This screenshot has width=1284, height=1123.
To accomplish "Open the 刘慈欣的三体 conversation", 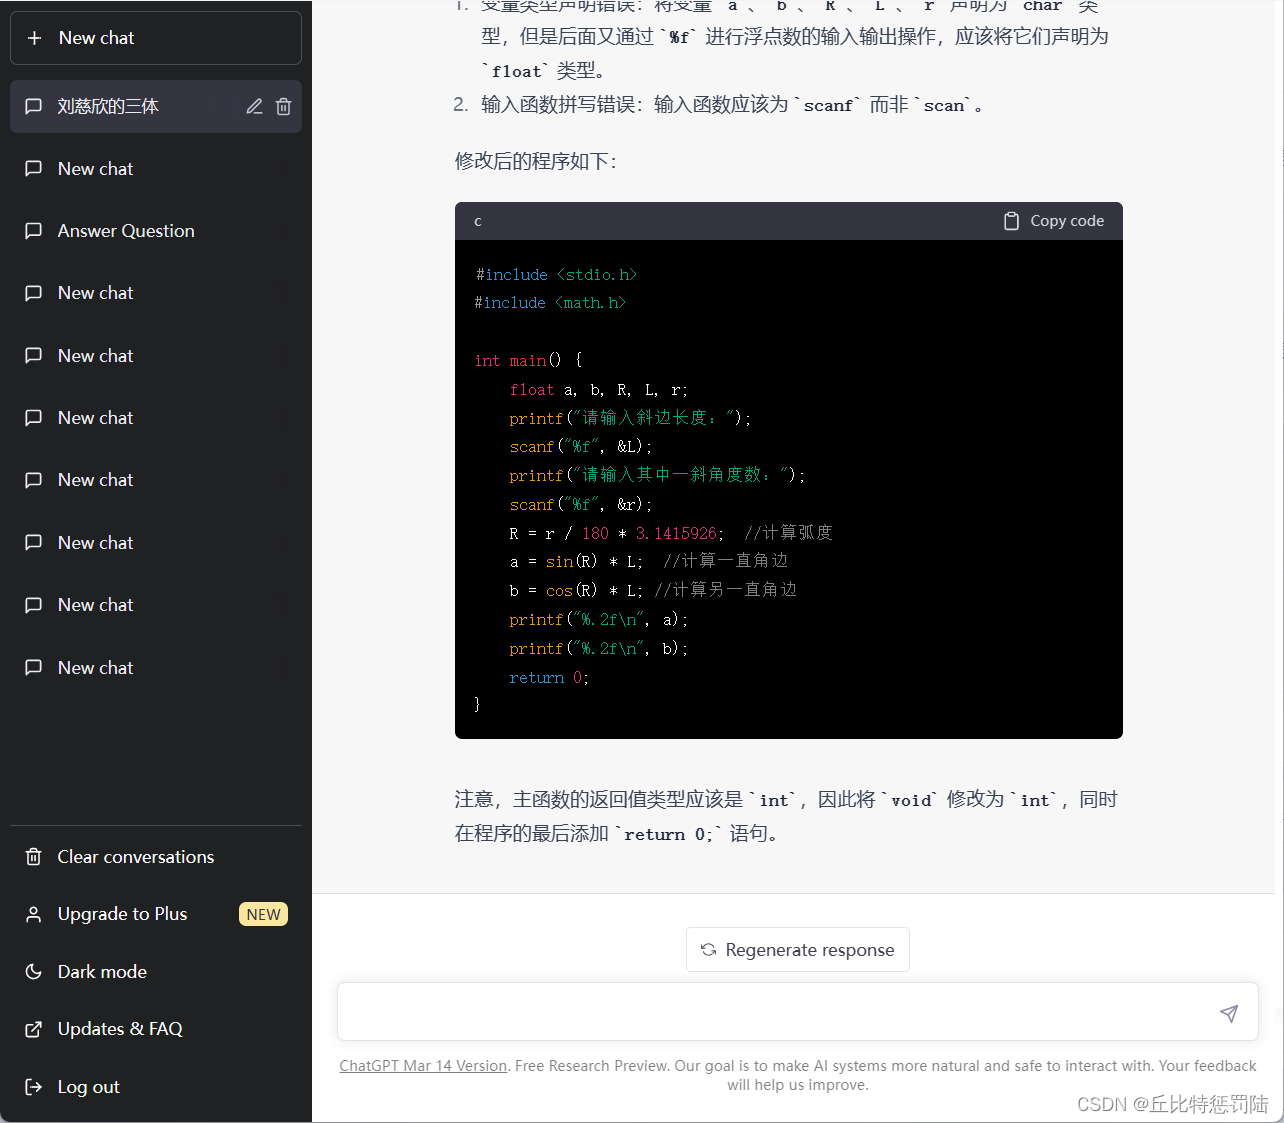I will [x=156, y=106].
